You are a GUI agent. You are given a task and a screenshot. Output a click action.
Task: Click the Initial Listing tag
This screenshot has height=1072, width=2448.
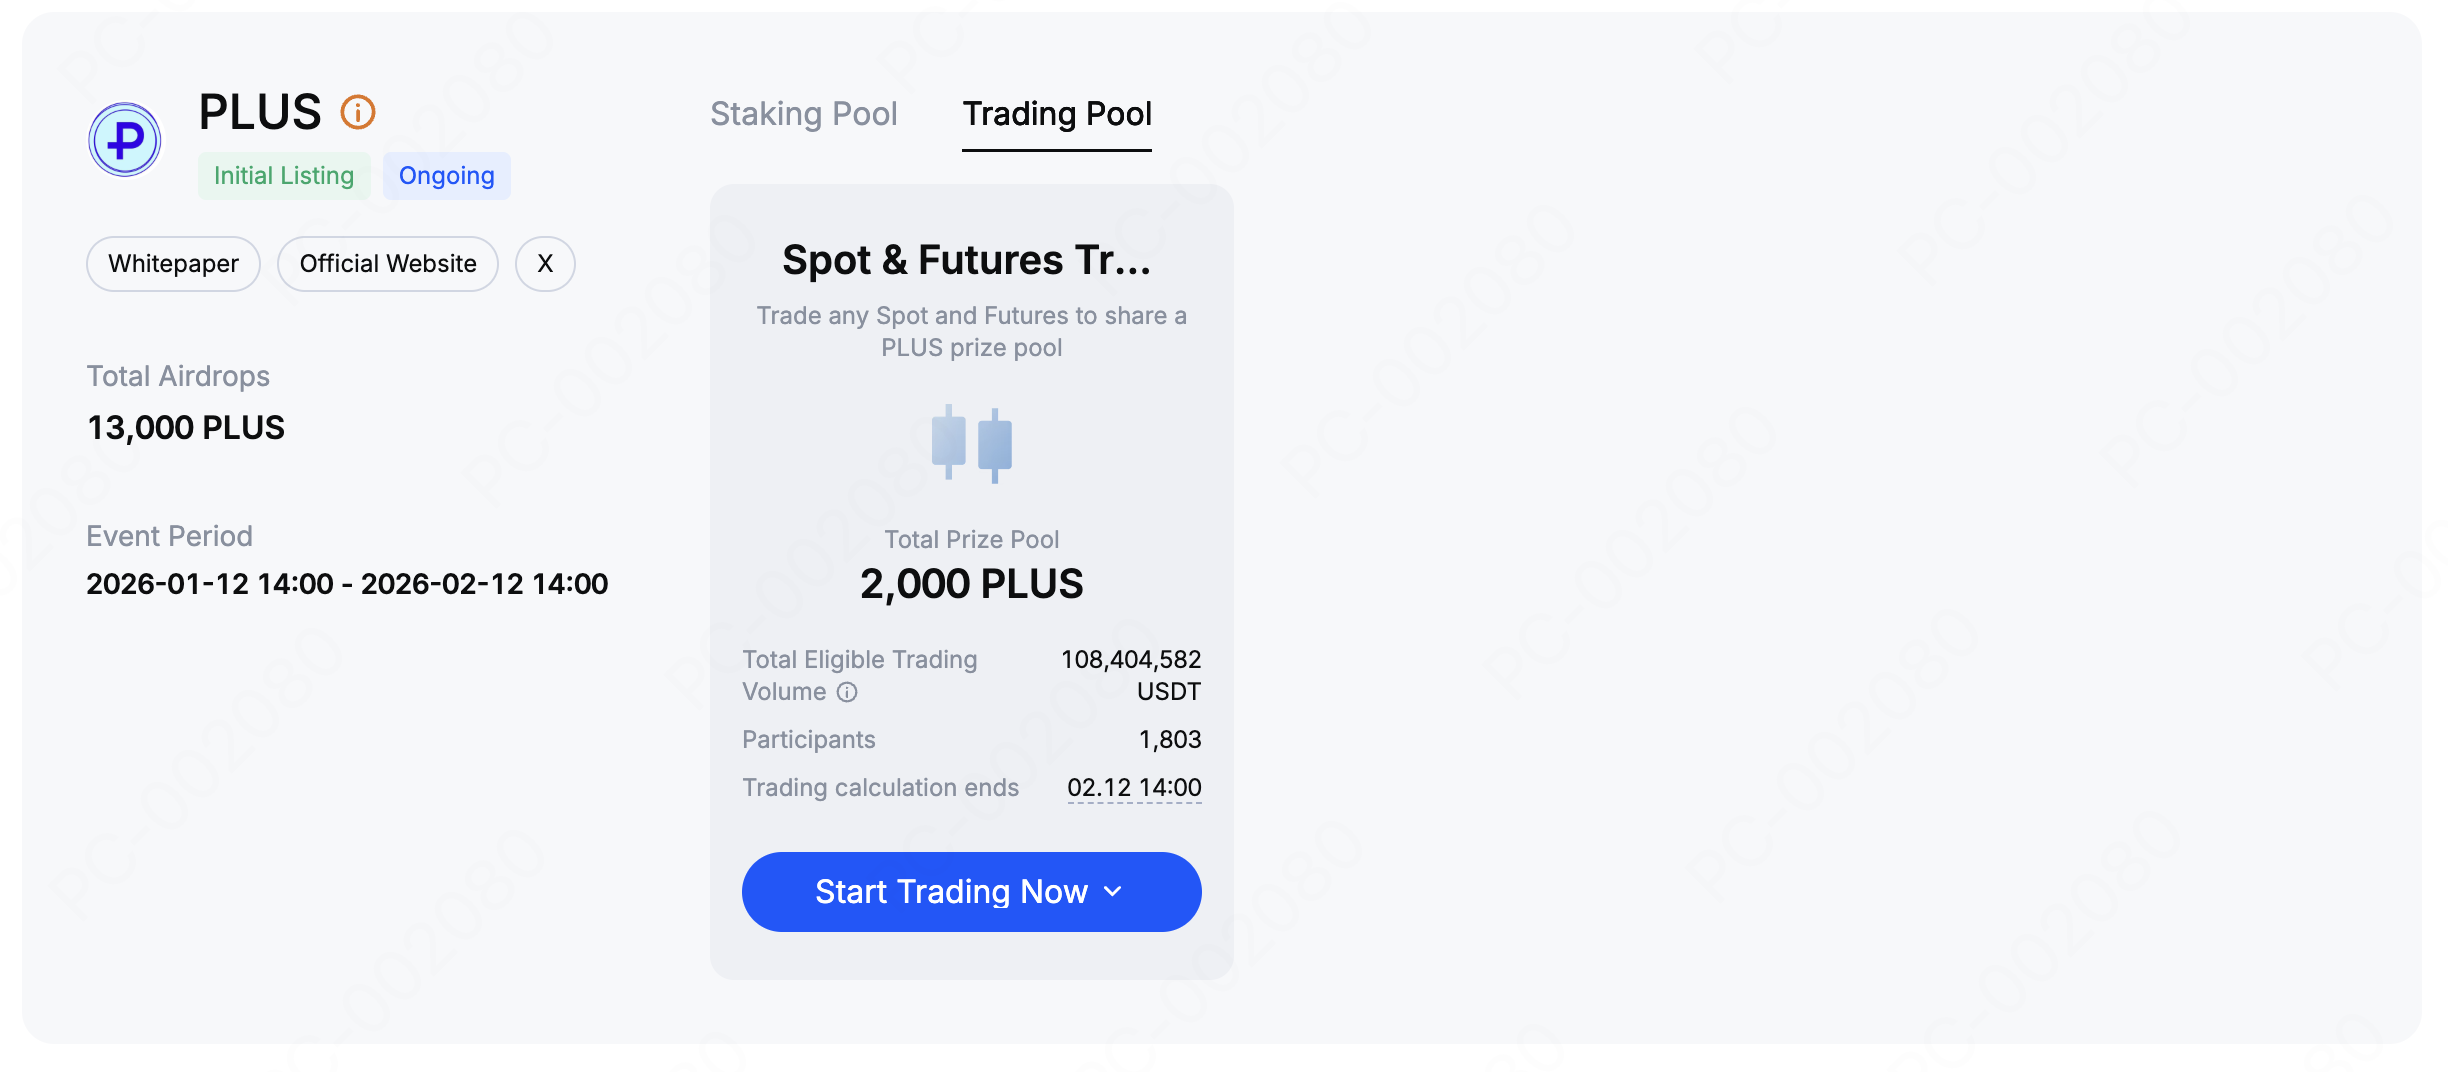[x=284, y=176]
